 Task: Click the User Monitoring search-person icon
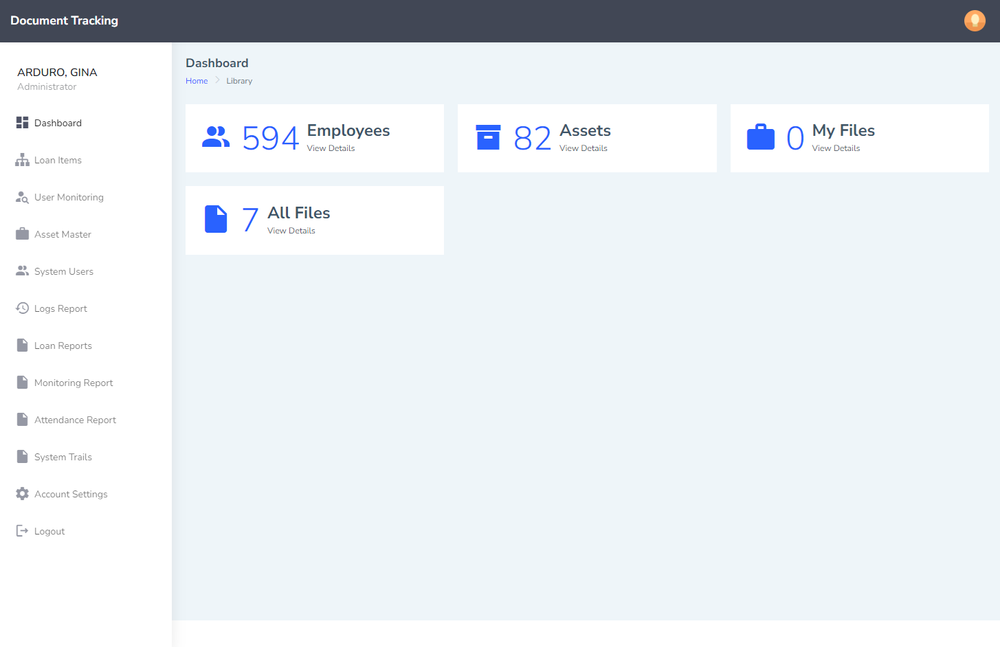coord(22,196)
